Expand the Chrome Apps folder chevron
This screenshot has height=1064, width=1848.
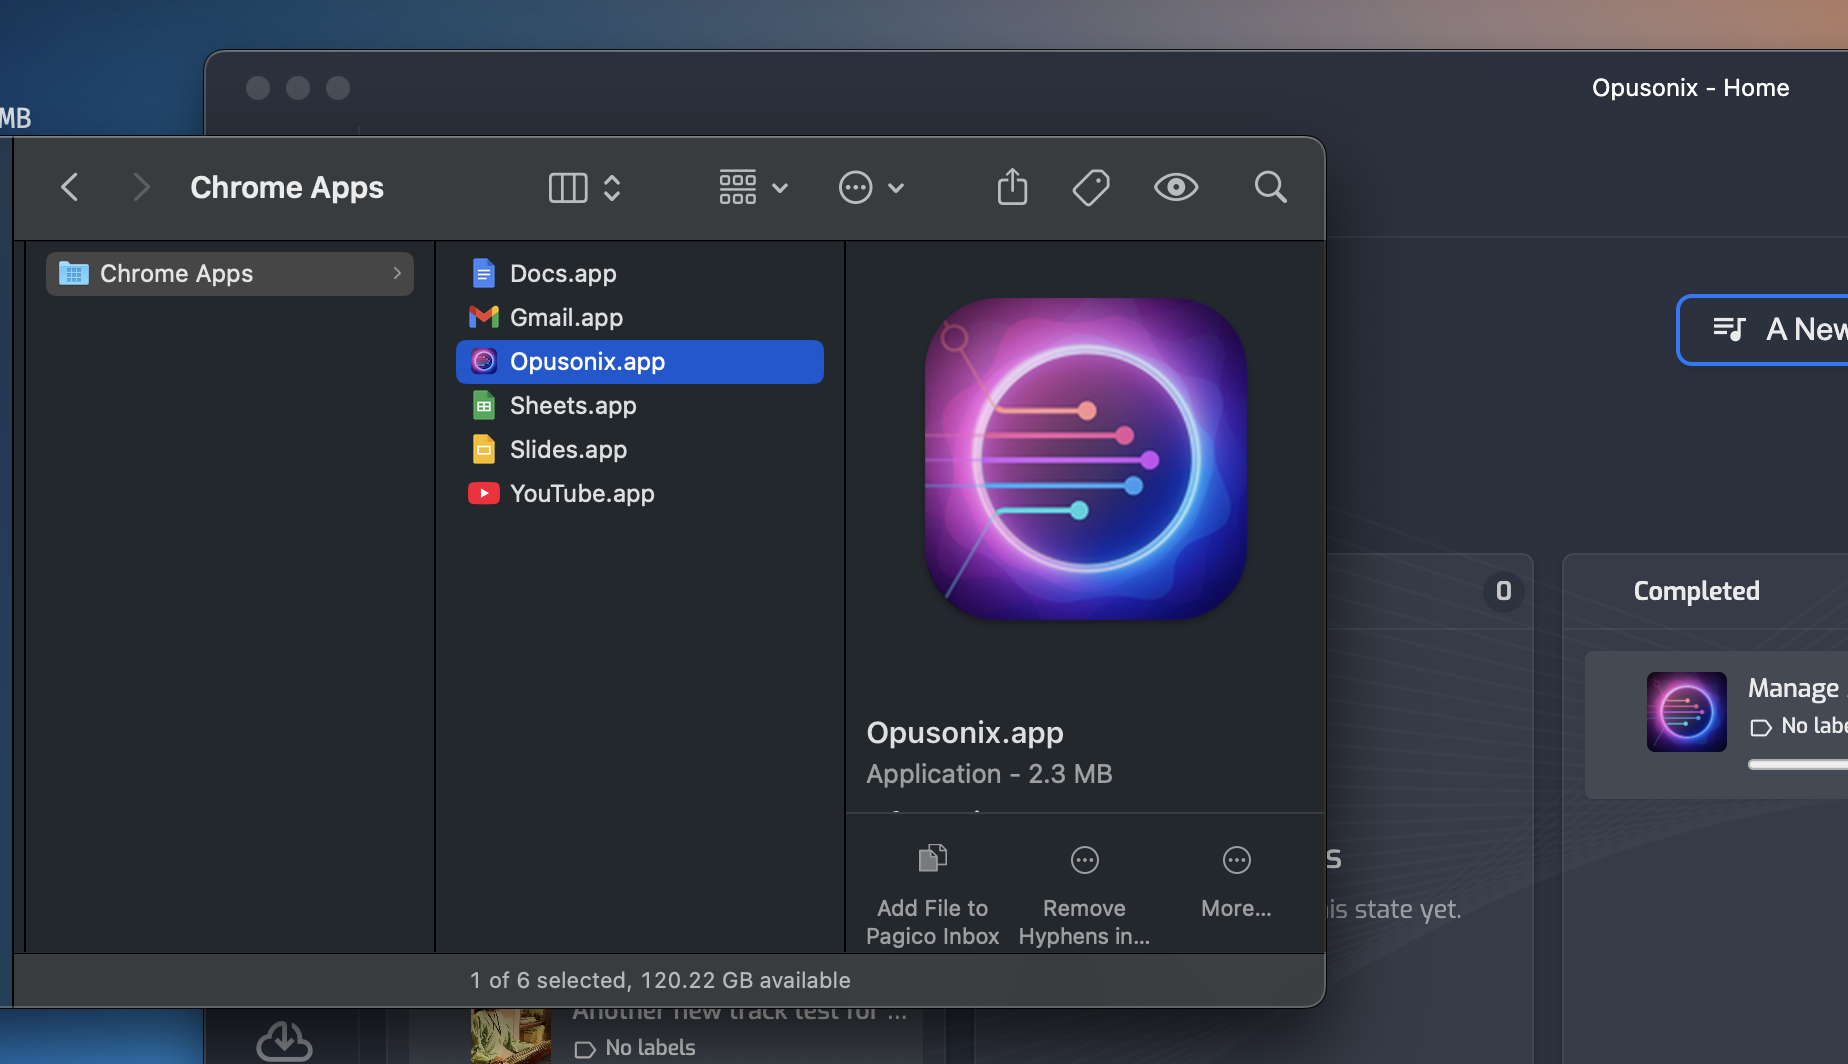coord(397,273)
